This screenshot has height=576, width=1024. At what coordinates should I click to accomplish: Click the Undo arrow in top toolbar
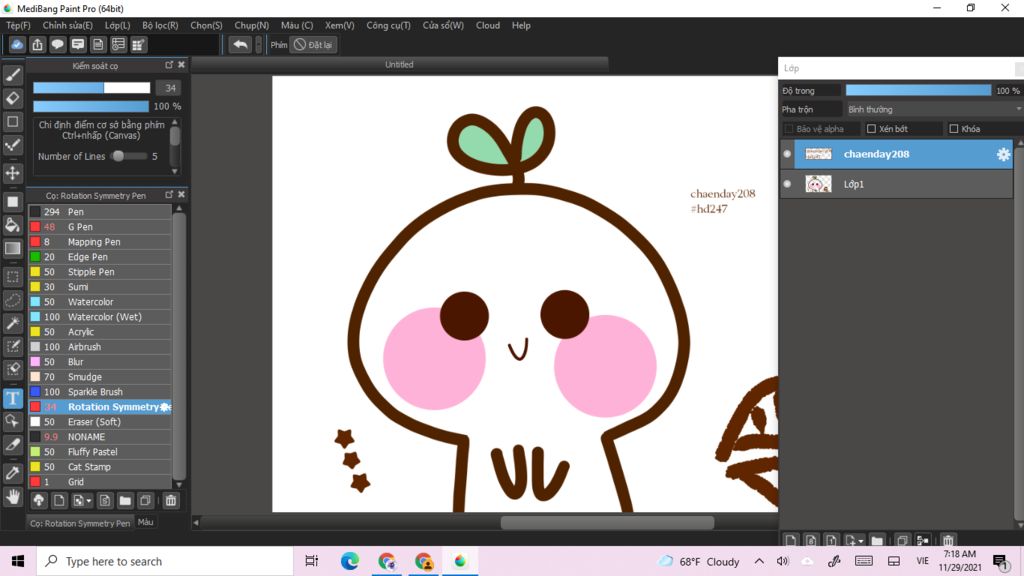(x=240, y=45)
